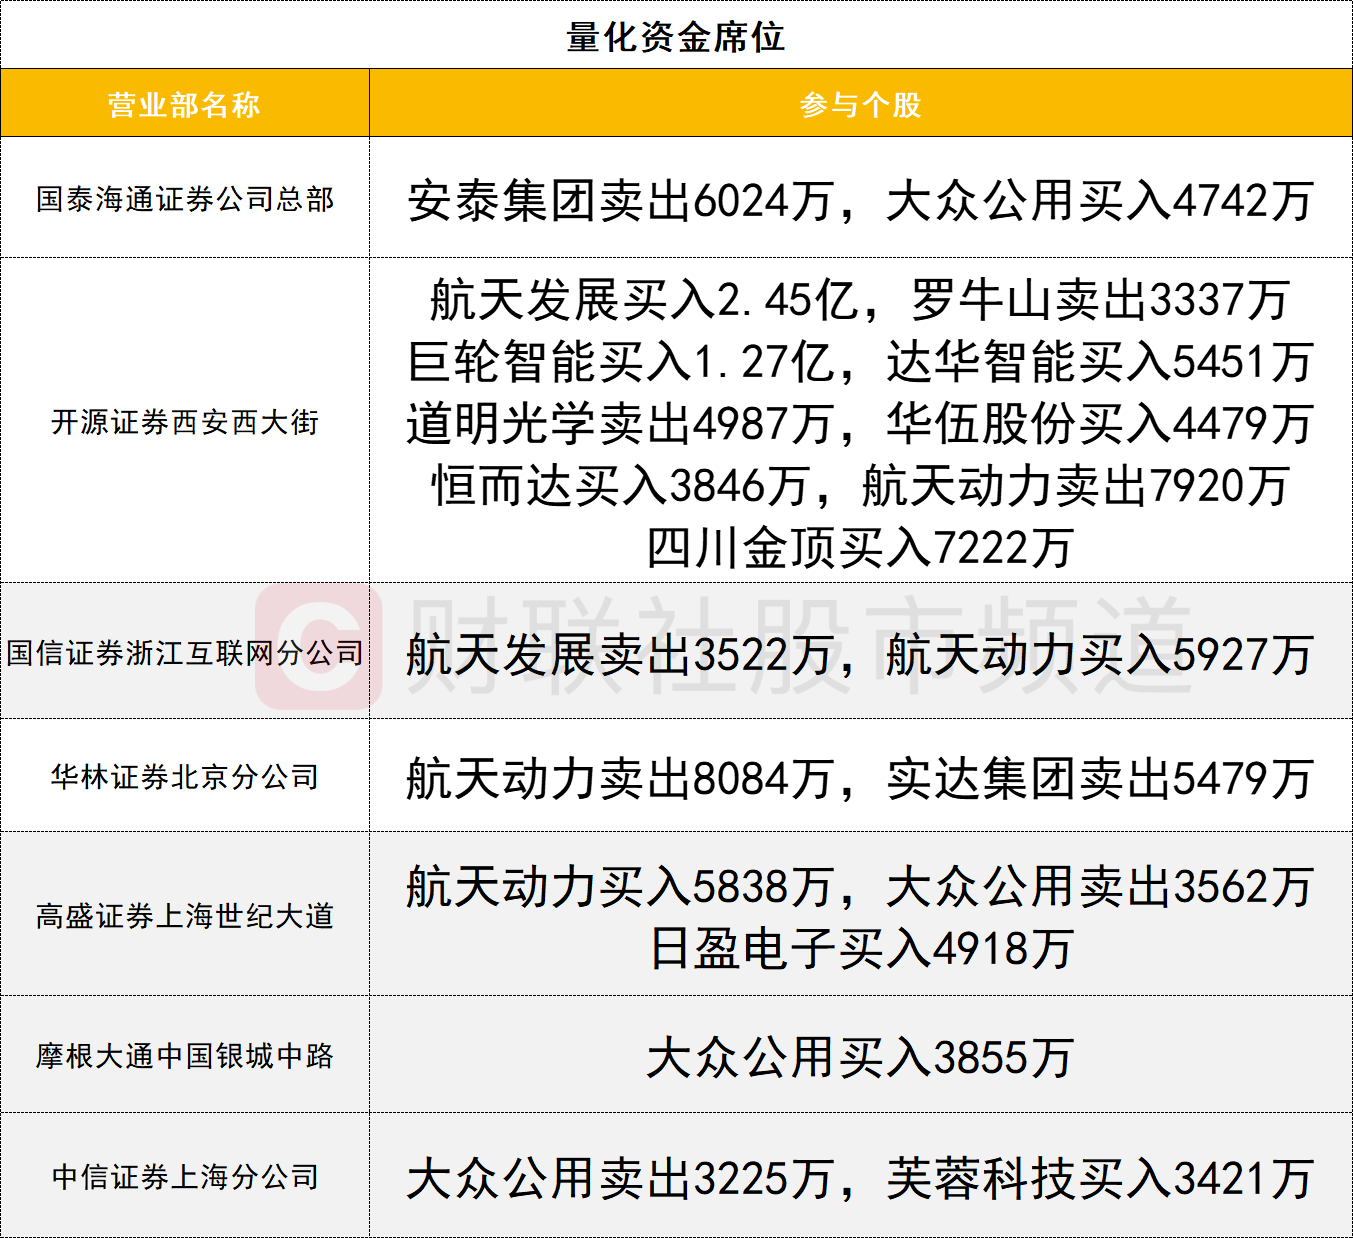This screenshot has width=1353, height=1238.
Task: Click the entry "航天动力卖出8084万"
Action: point(620,778)
